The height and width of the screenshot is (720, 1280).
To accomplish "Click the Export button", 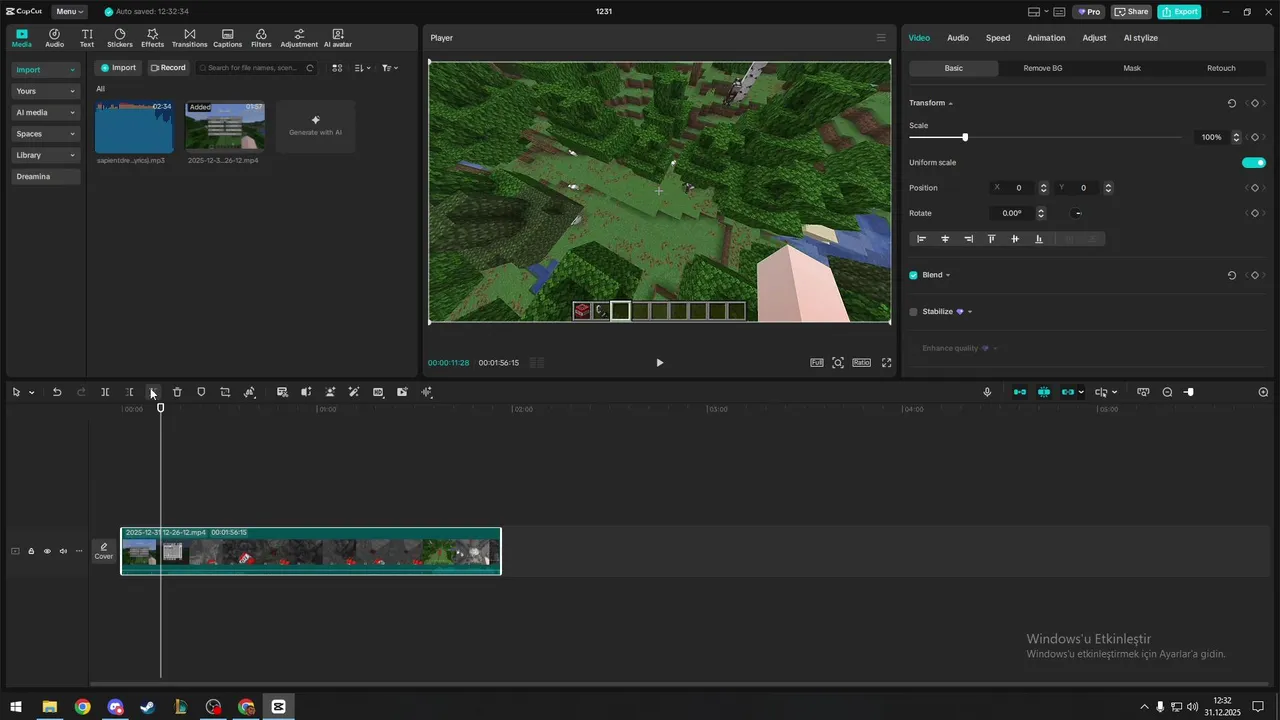I will coord(1179,12).
